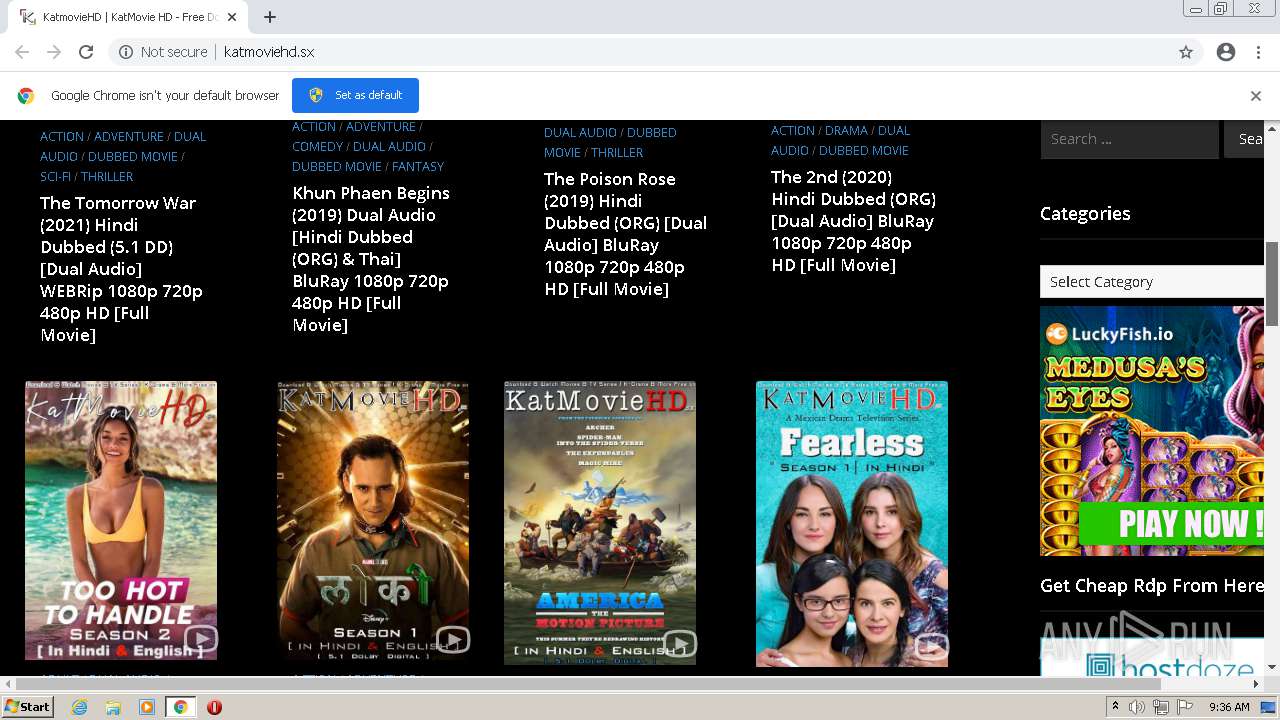Click the address bar URL katmoviehd.sx

click(x=269, y=52)
